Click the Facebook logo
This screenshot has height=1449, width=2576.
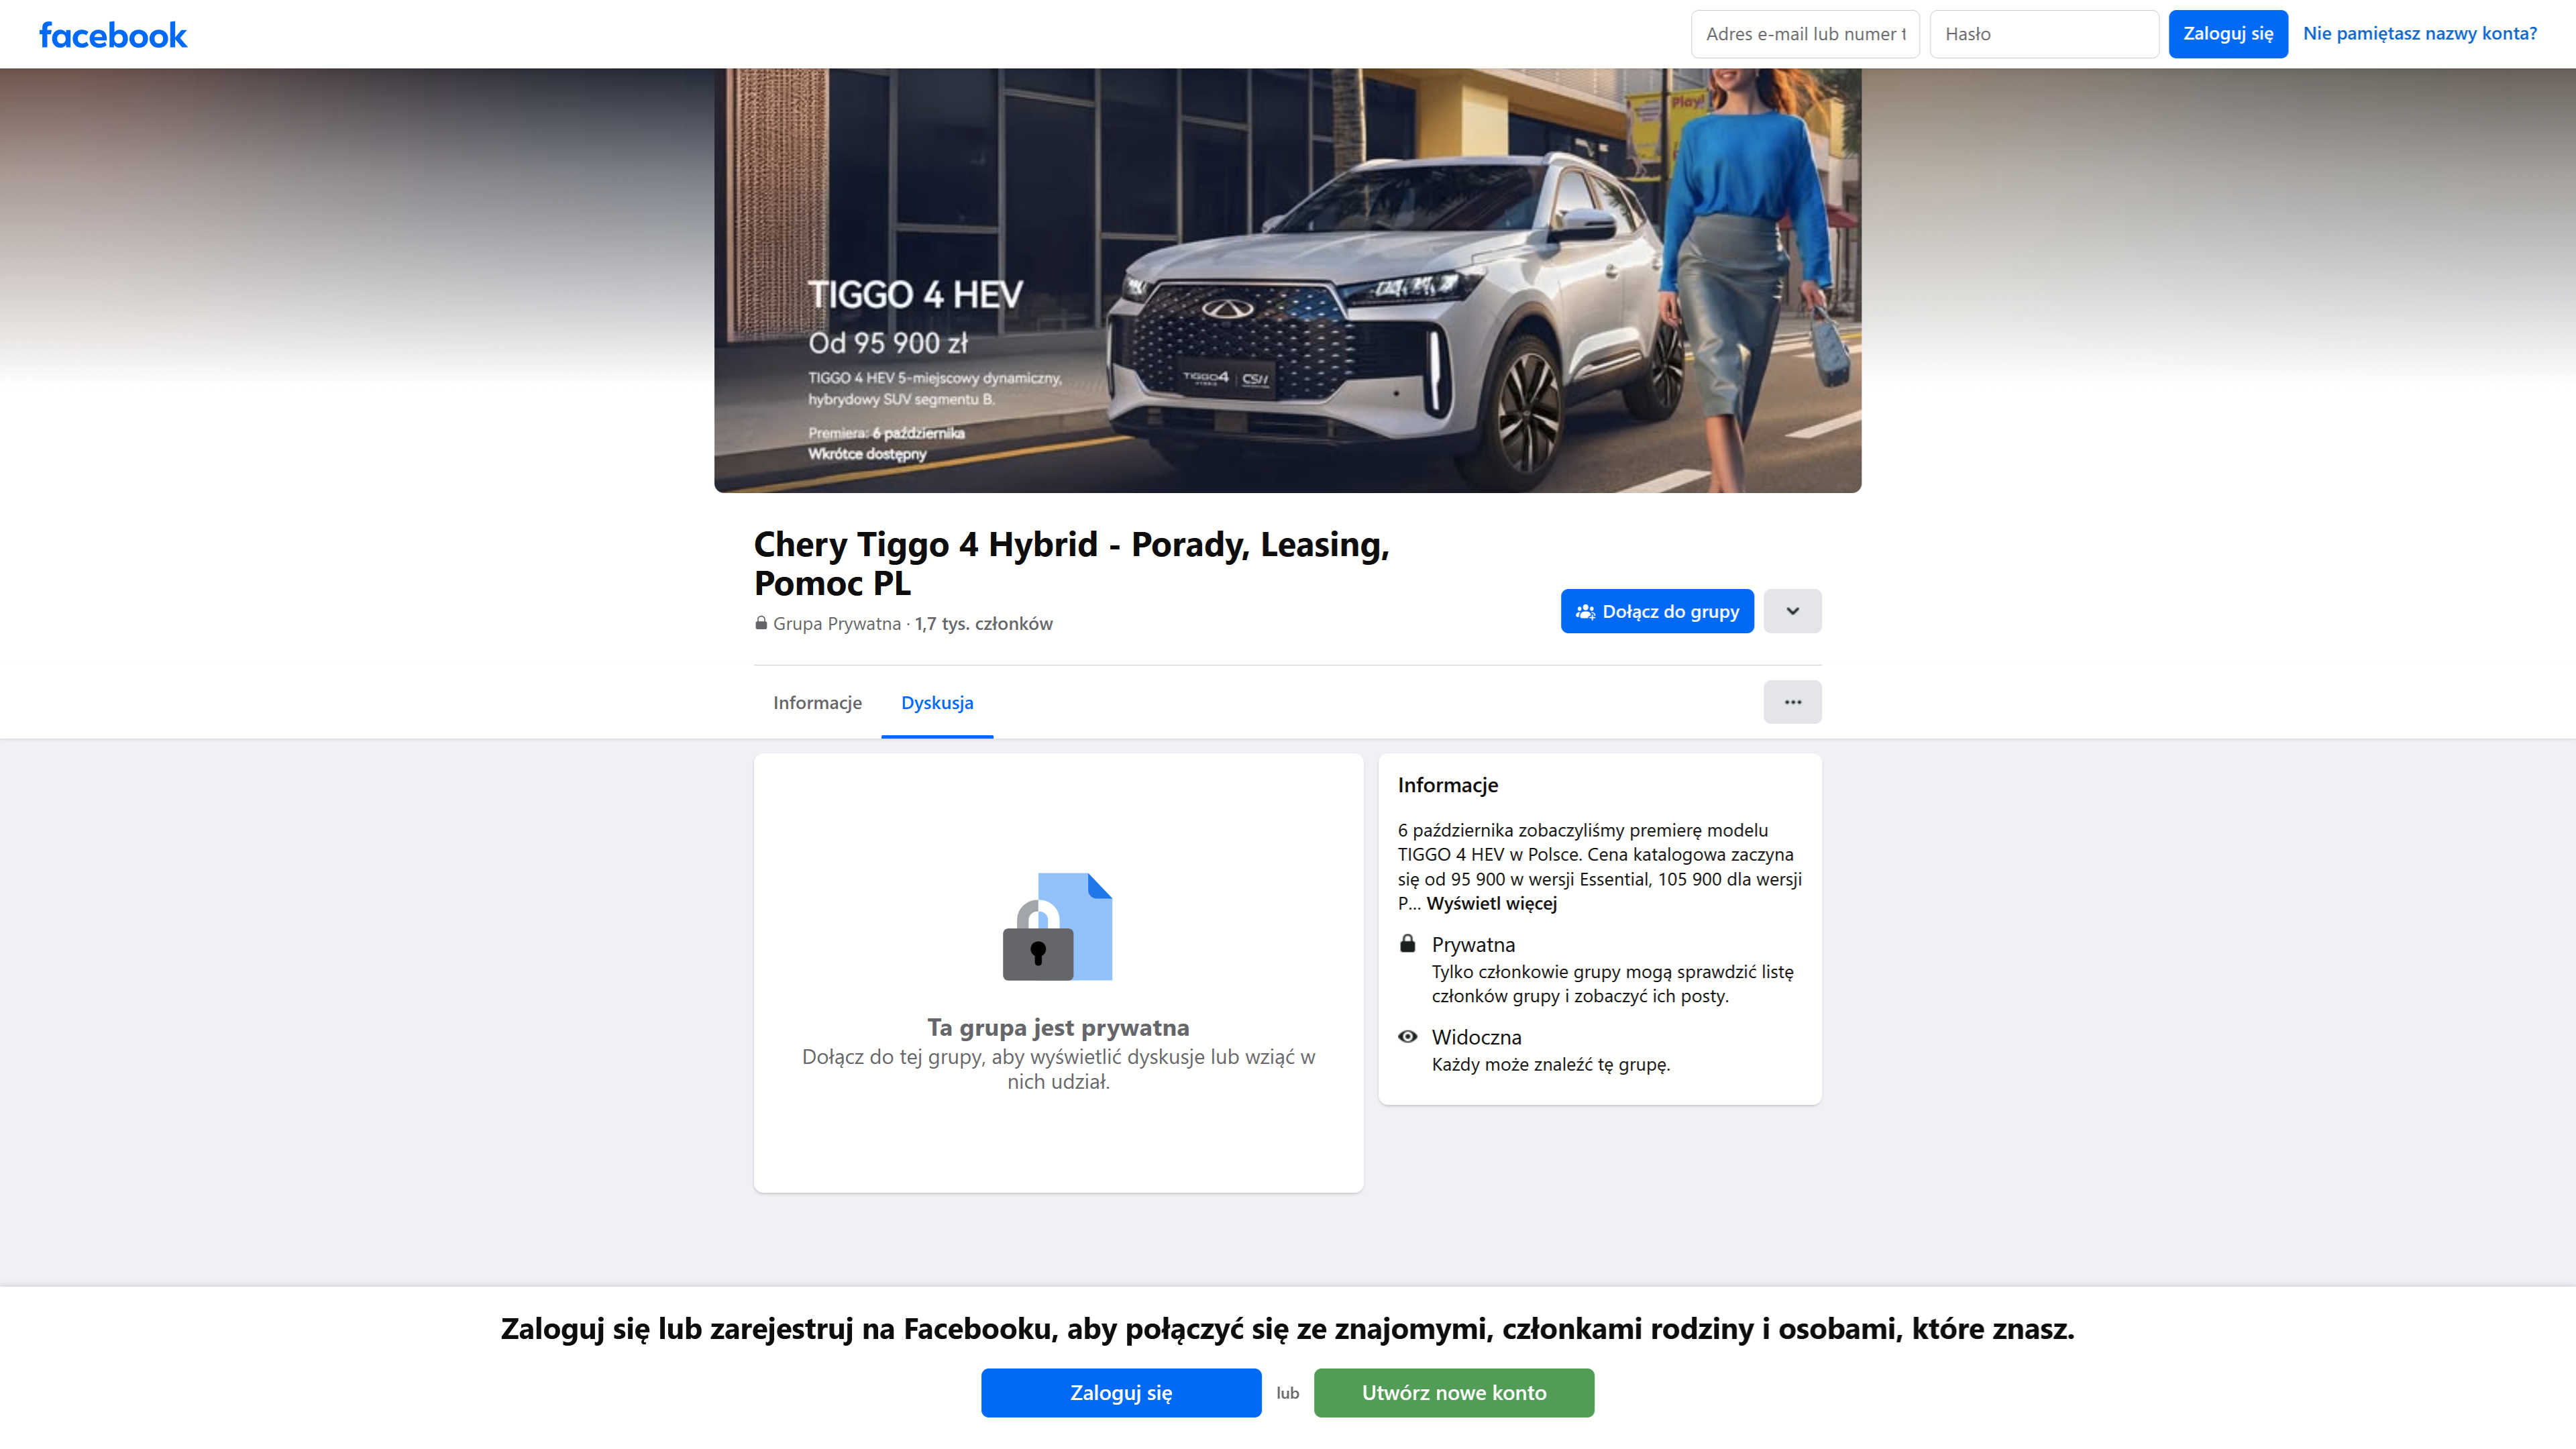[113, 35]
